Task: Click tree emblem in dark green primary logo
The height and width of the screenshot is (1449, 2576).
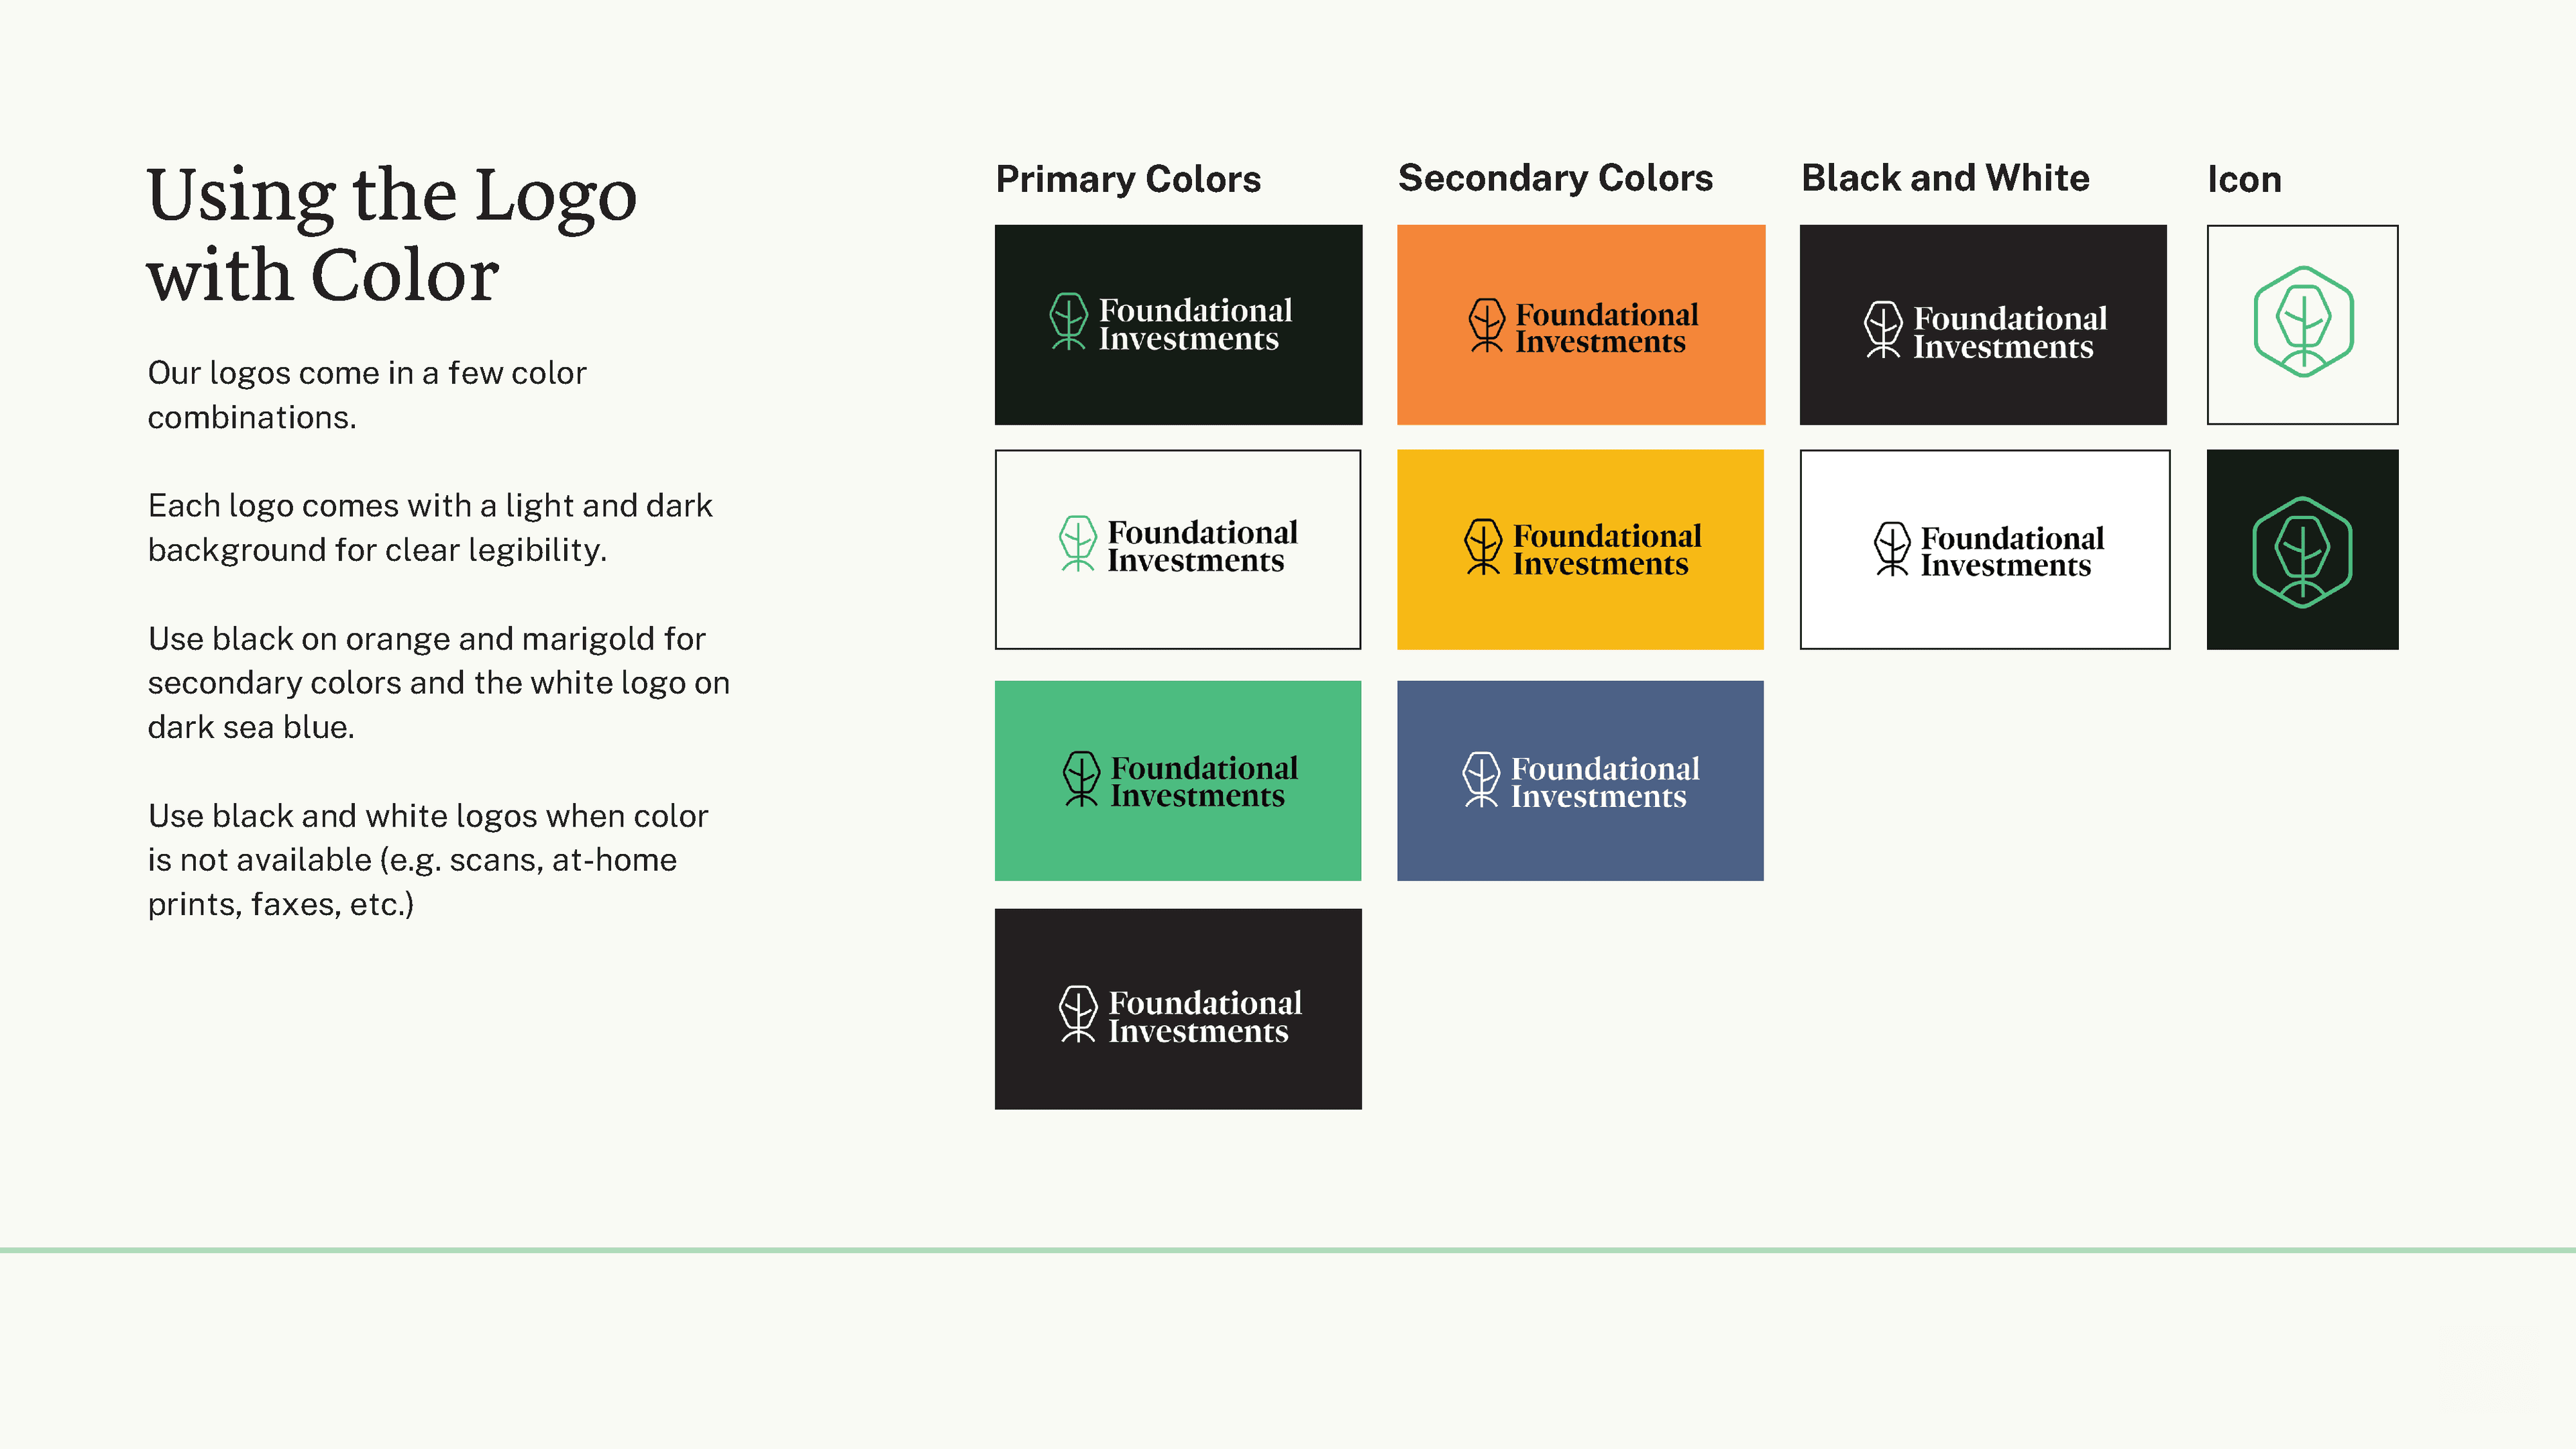Action: 1068,321
